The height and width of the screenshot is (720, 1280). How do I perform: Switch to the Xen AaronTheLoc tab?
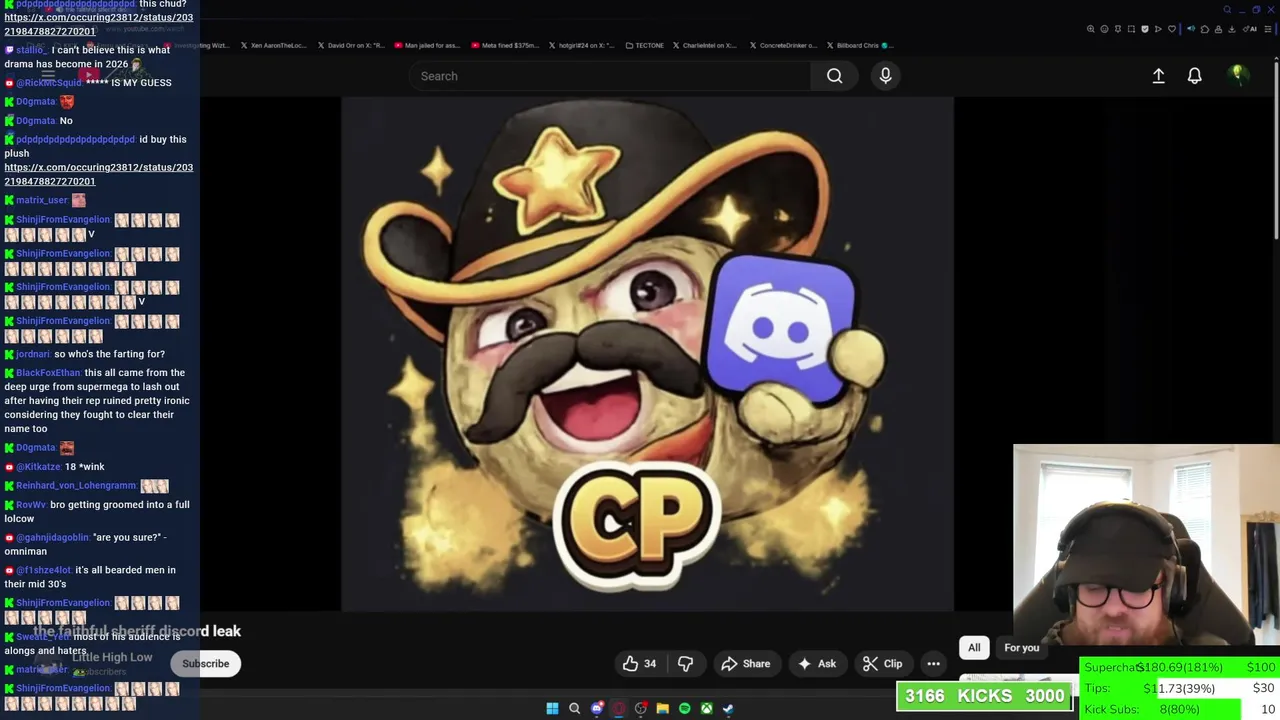272,45
